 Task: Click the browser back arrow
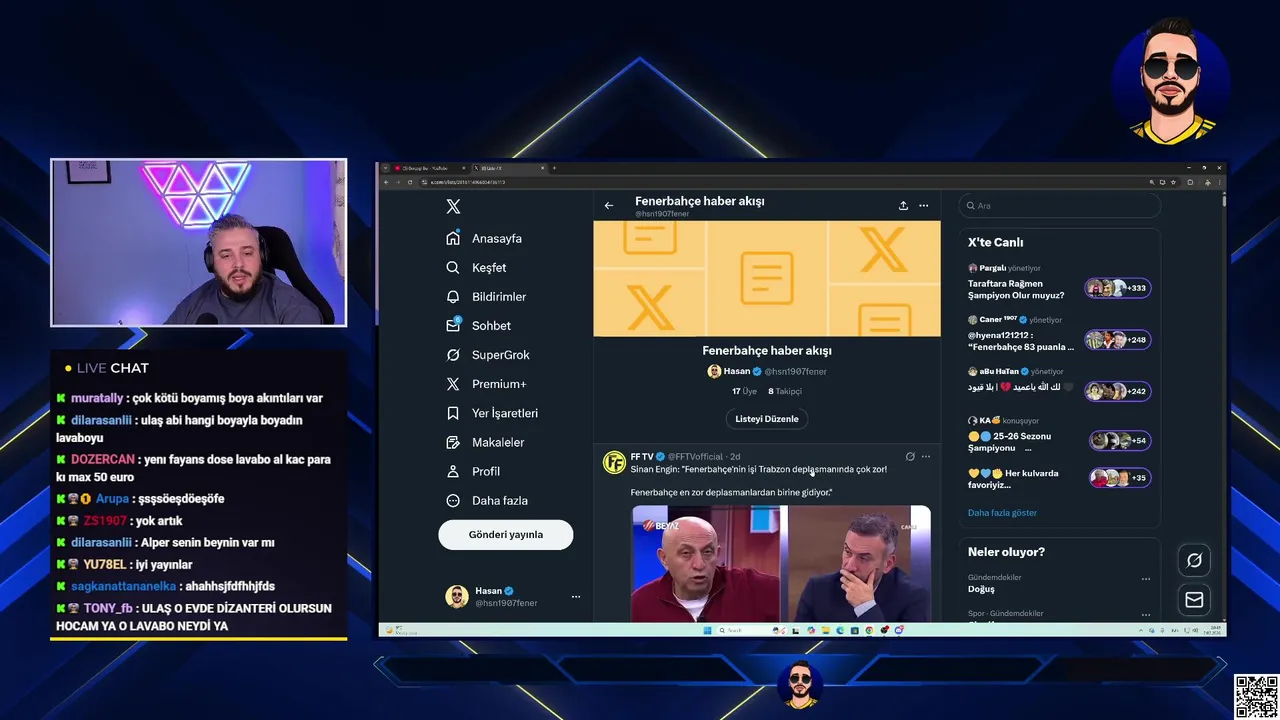coord(386,182)
